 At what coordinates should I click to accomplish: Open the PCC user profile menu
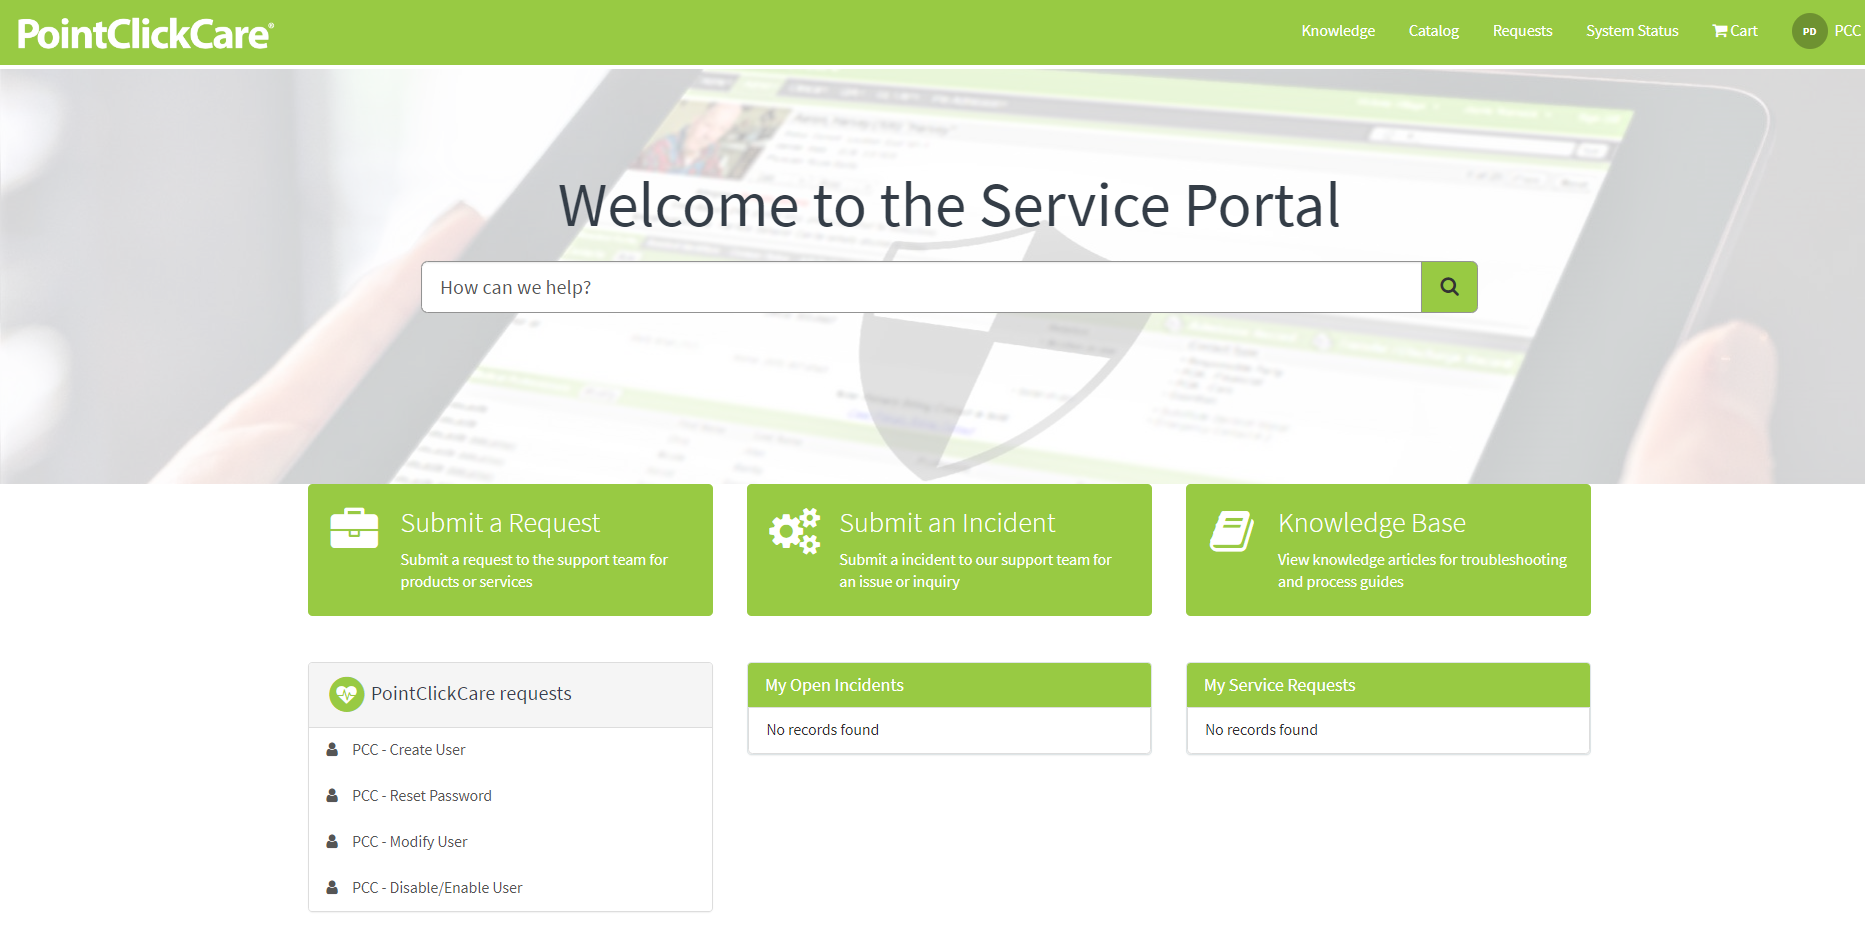tap(1847, 31)
